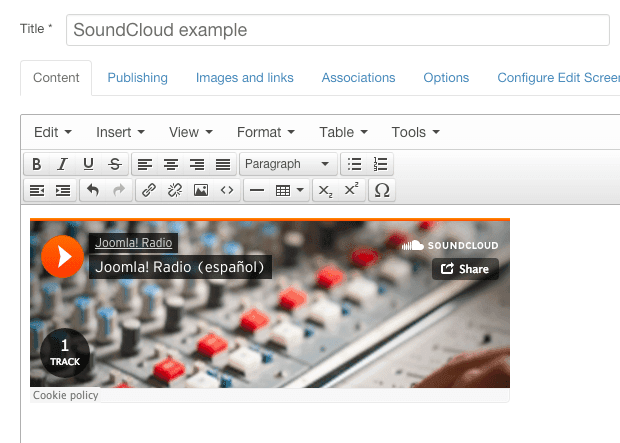Decrease paragraph indent
This screenshot has height=443, width=620.
pyautogui.click(x=37, y=190)
